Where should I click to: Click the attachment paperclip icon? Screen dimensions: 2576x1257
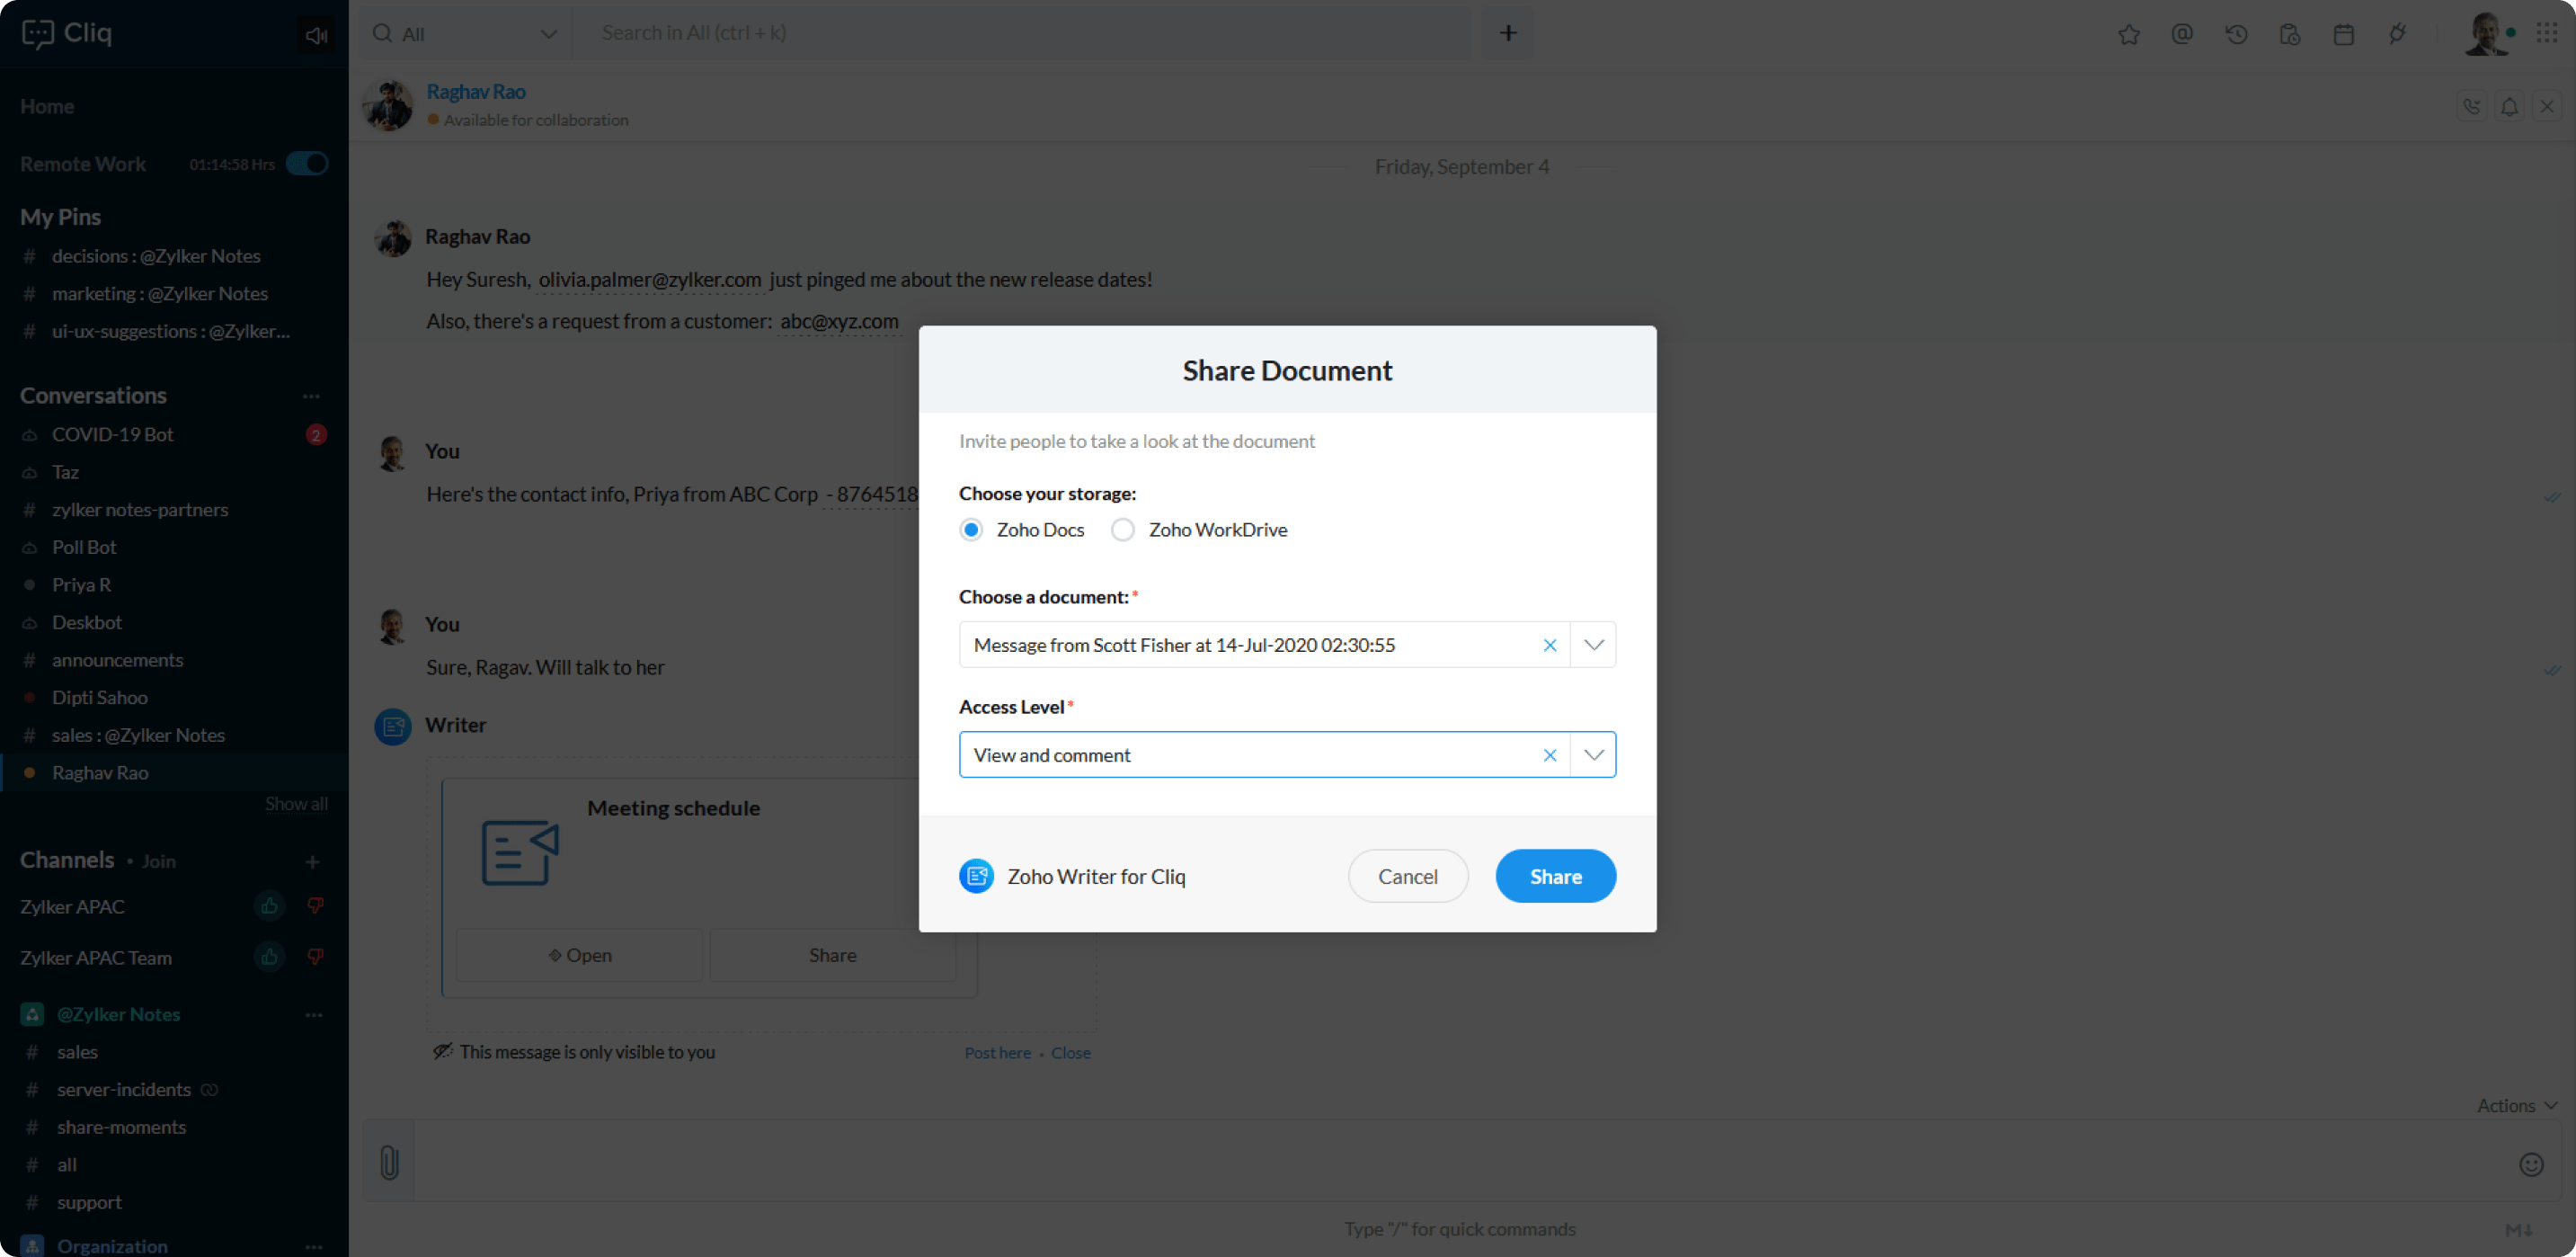tap(389, 1163)
